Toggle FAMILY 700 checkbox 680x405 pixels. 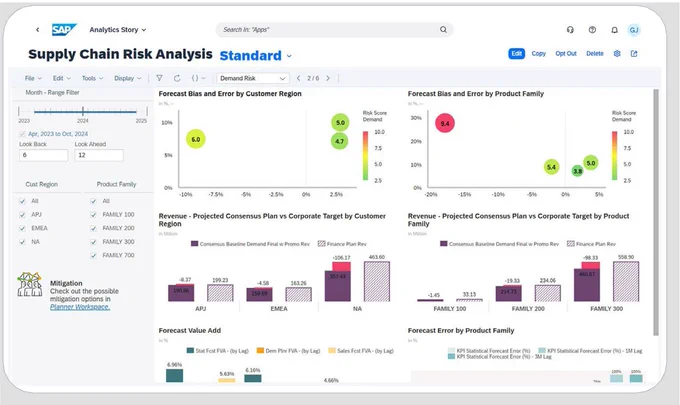(93, 255)
